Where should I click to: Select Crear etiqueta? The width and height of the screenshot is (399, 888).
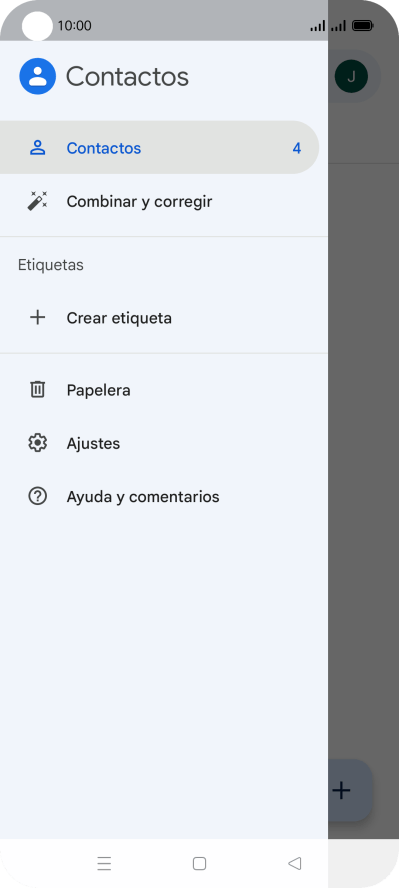coord(164,318)
